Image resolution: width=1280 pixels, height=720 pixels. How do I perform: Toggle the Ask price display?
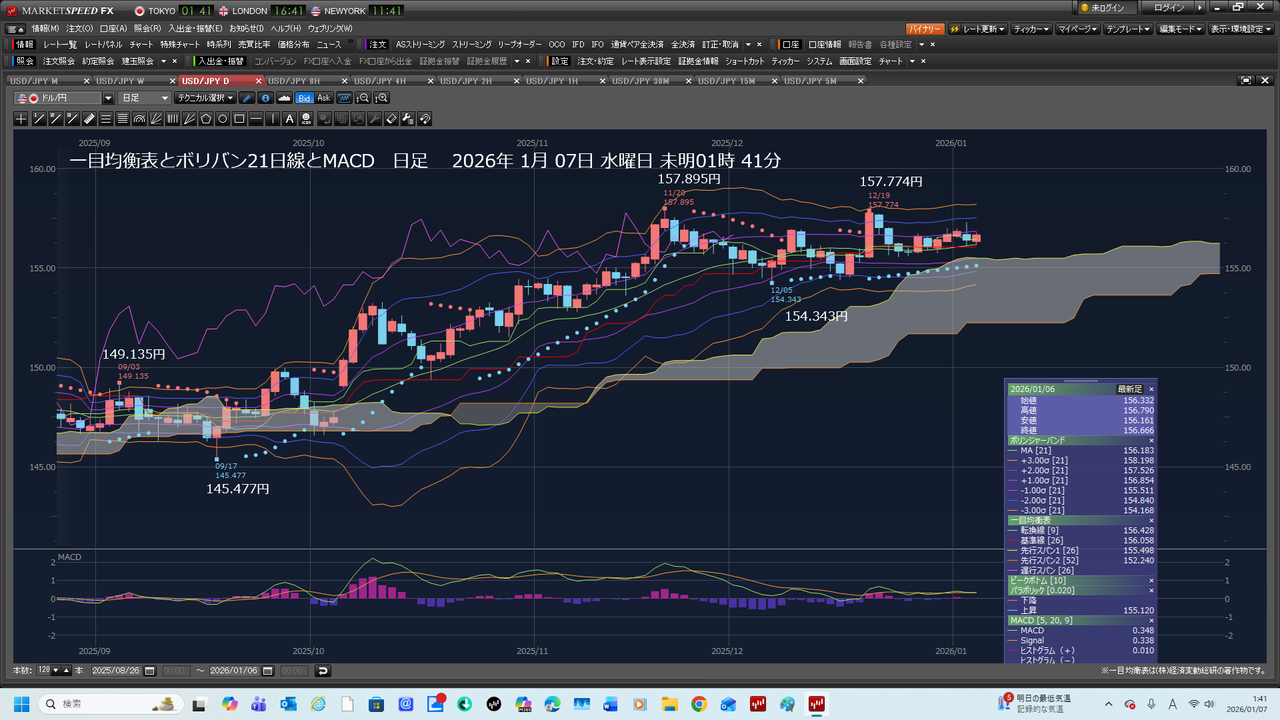323,98
